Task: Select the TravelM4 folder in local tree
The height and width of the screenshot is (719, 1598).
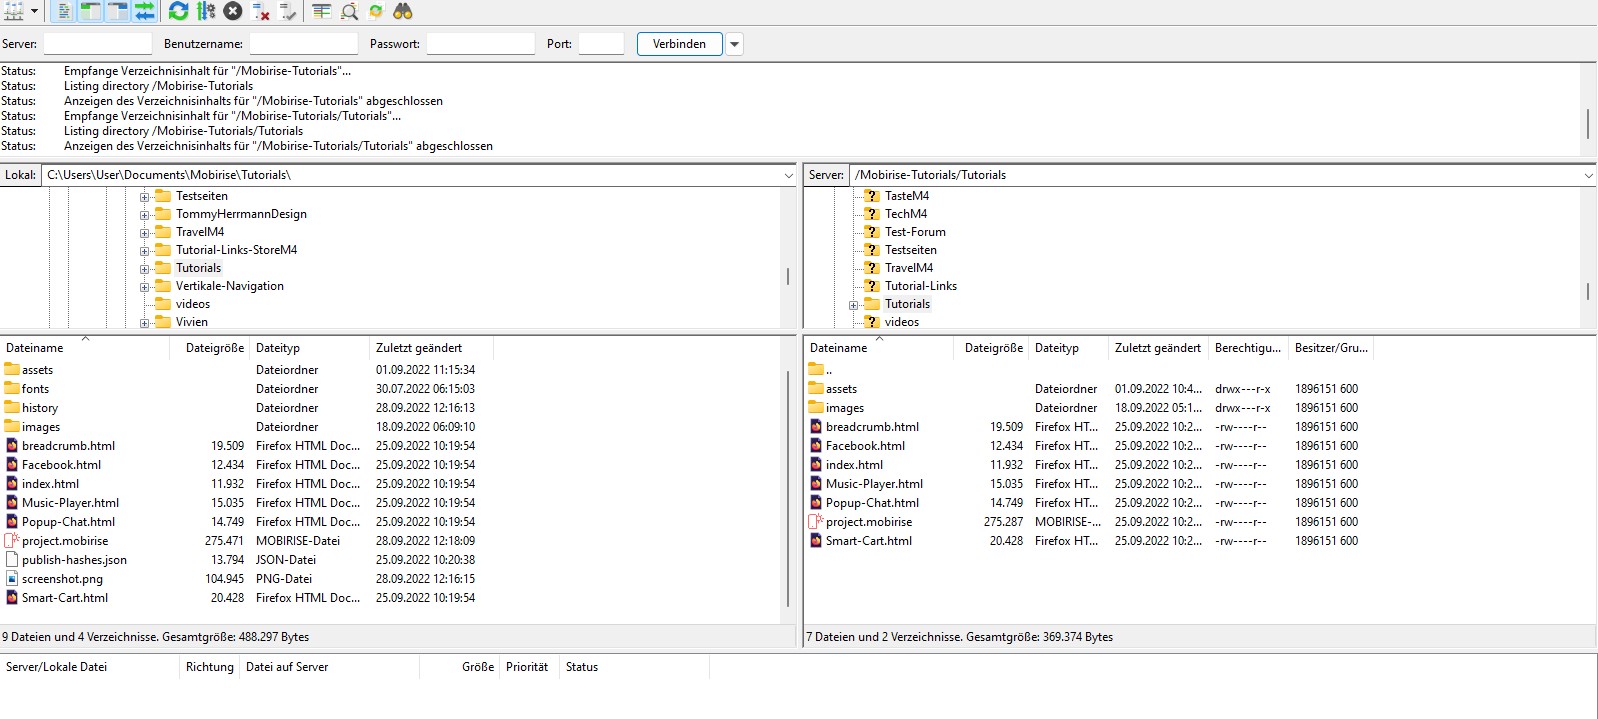Action: pyautogui.click(x=200, y=232)
